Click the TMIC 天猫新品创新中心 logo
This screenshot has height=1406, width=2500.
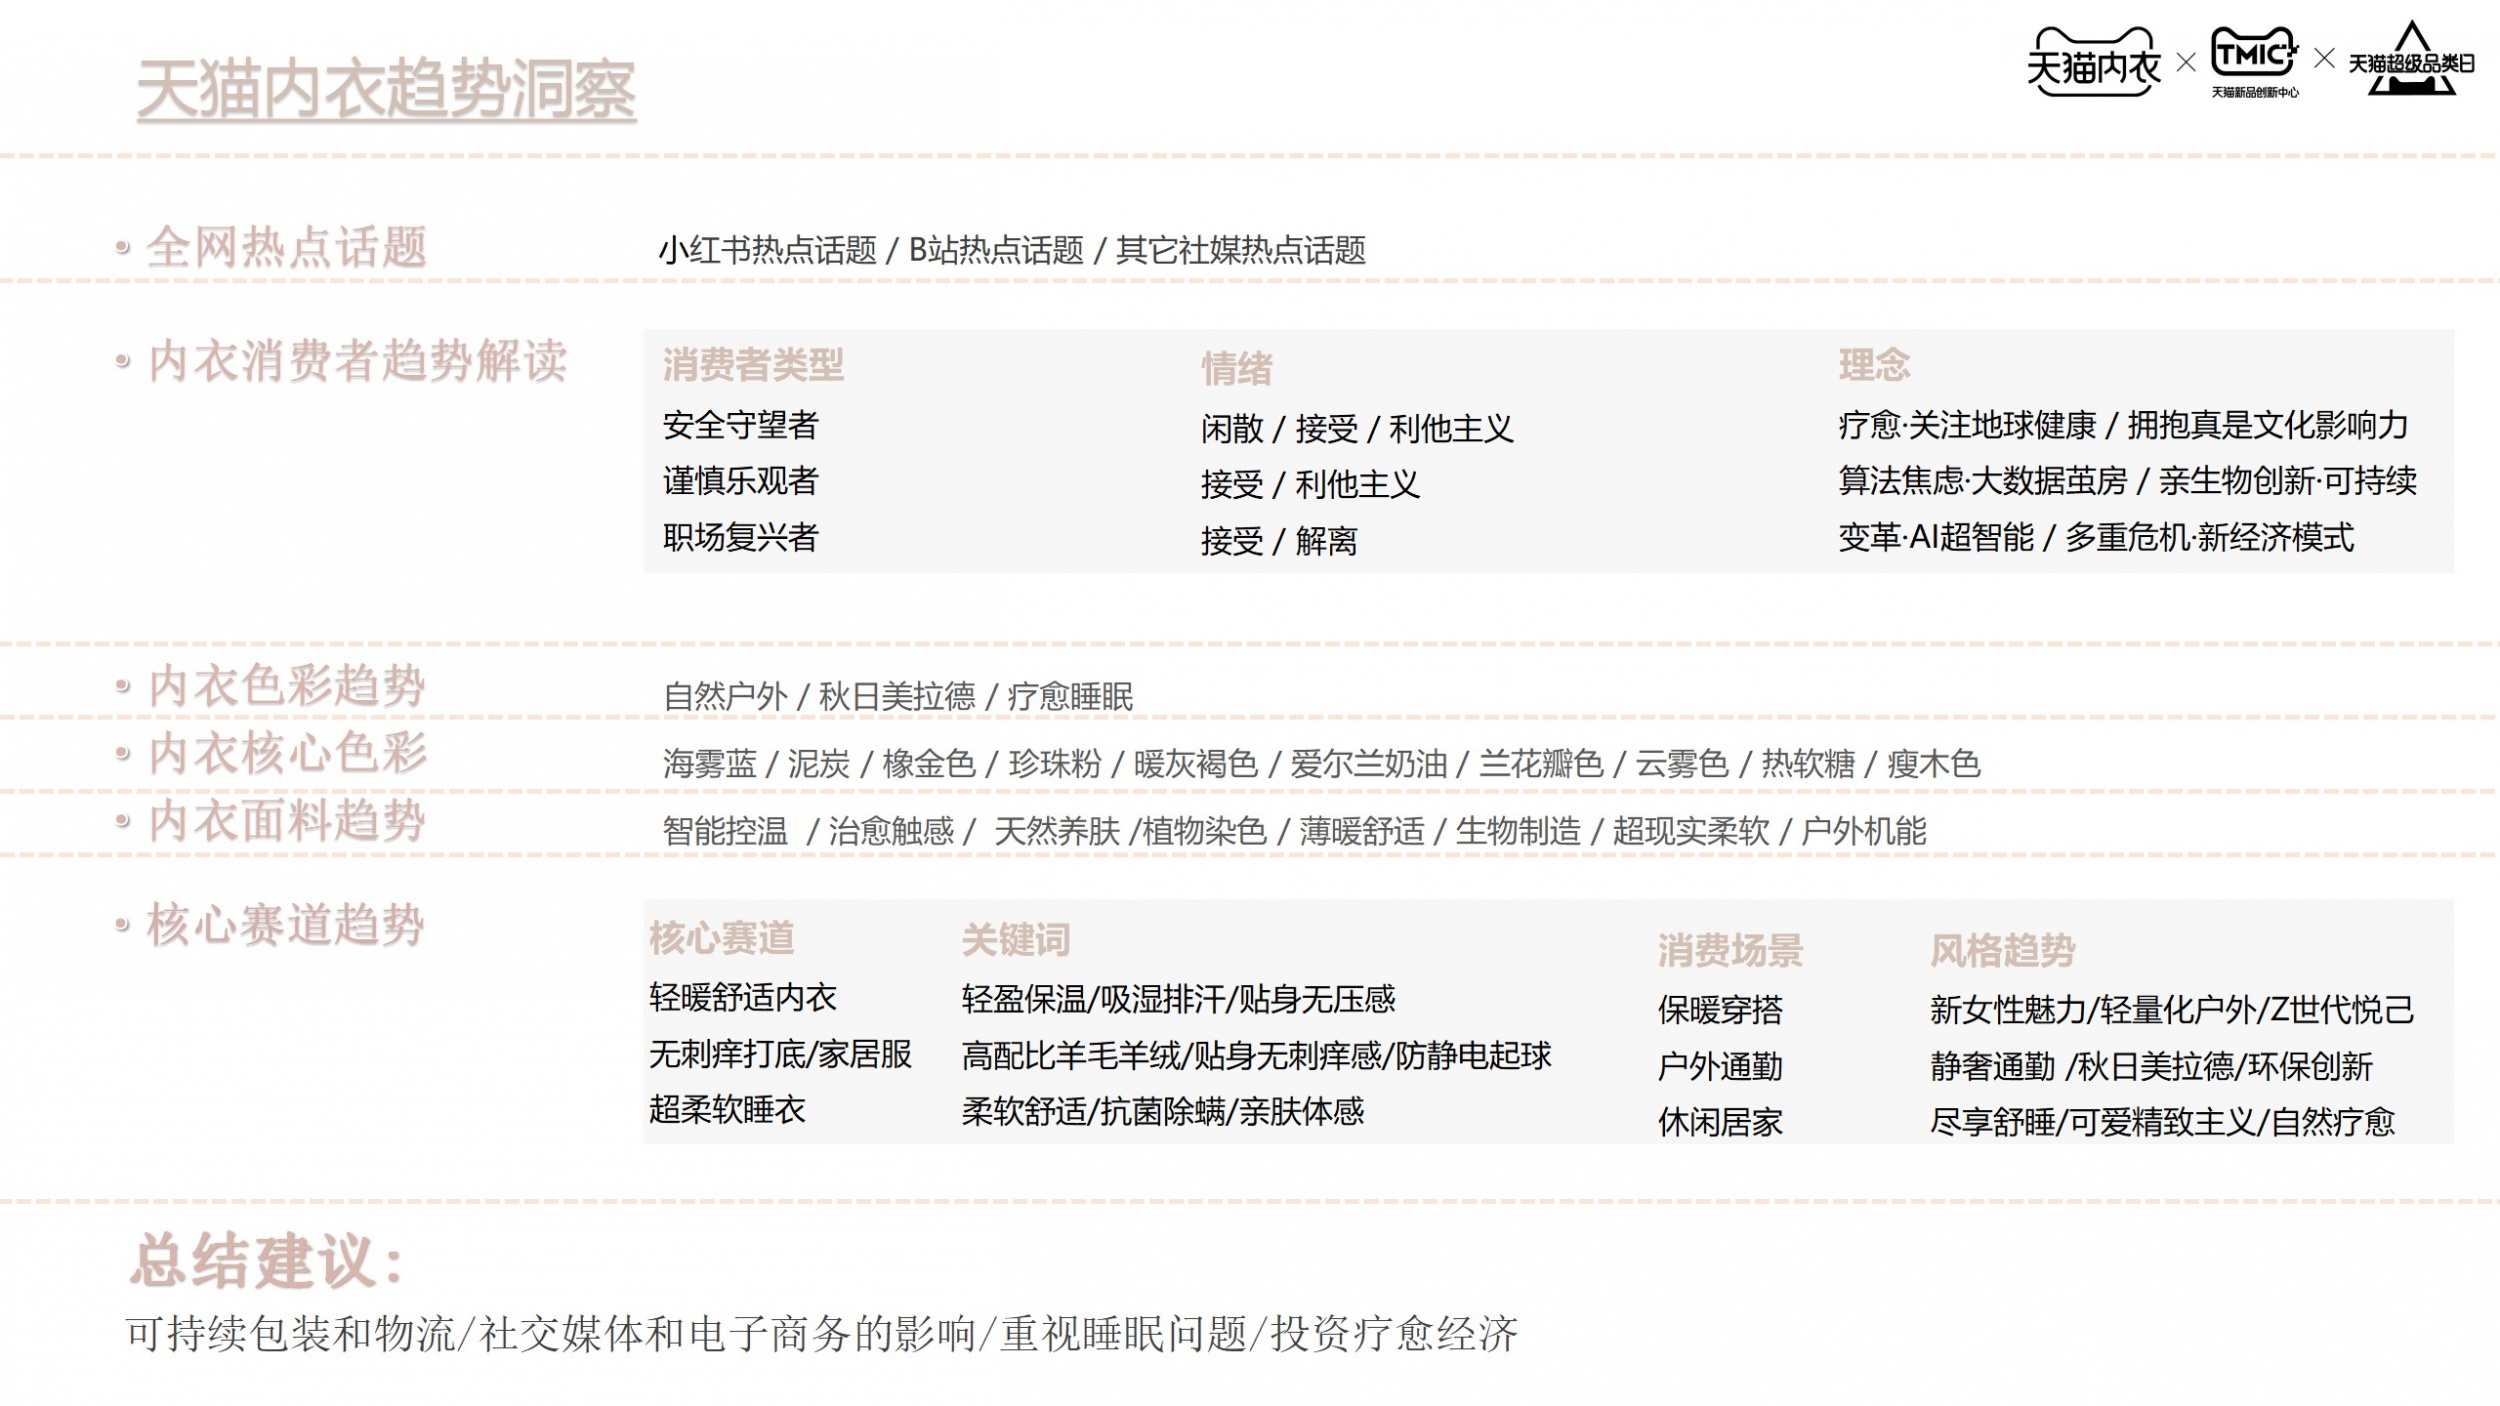(2254, 62)
